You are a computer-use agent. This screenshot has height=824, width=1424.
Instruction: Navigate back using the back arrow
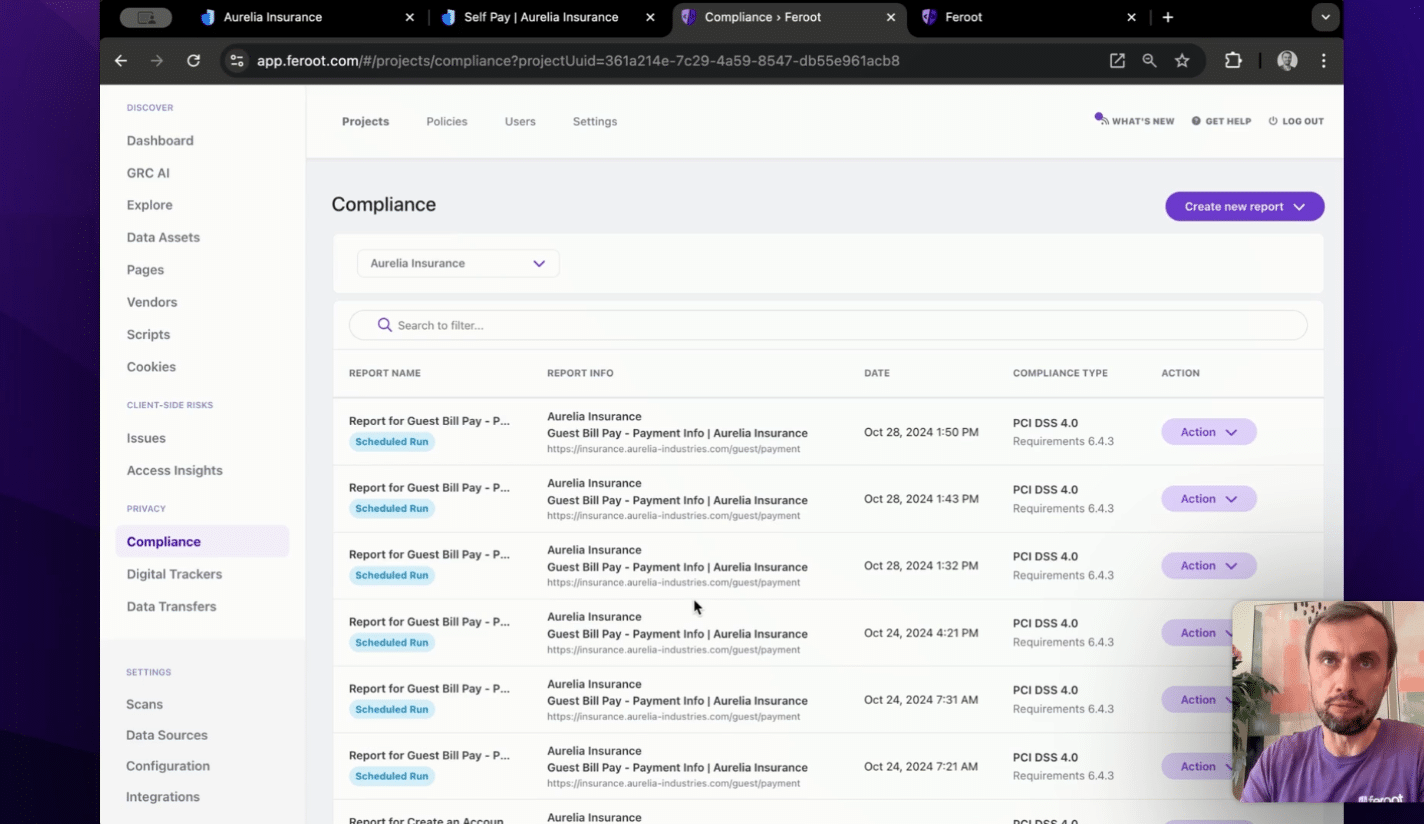120,60
